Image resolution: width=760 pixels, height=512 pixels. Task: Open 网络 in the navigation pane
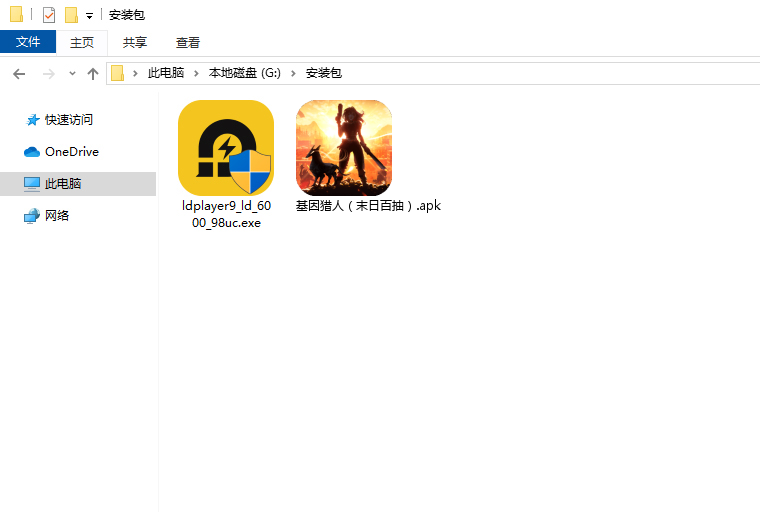(x=57, y=216)
